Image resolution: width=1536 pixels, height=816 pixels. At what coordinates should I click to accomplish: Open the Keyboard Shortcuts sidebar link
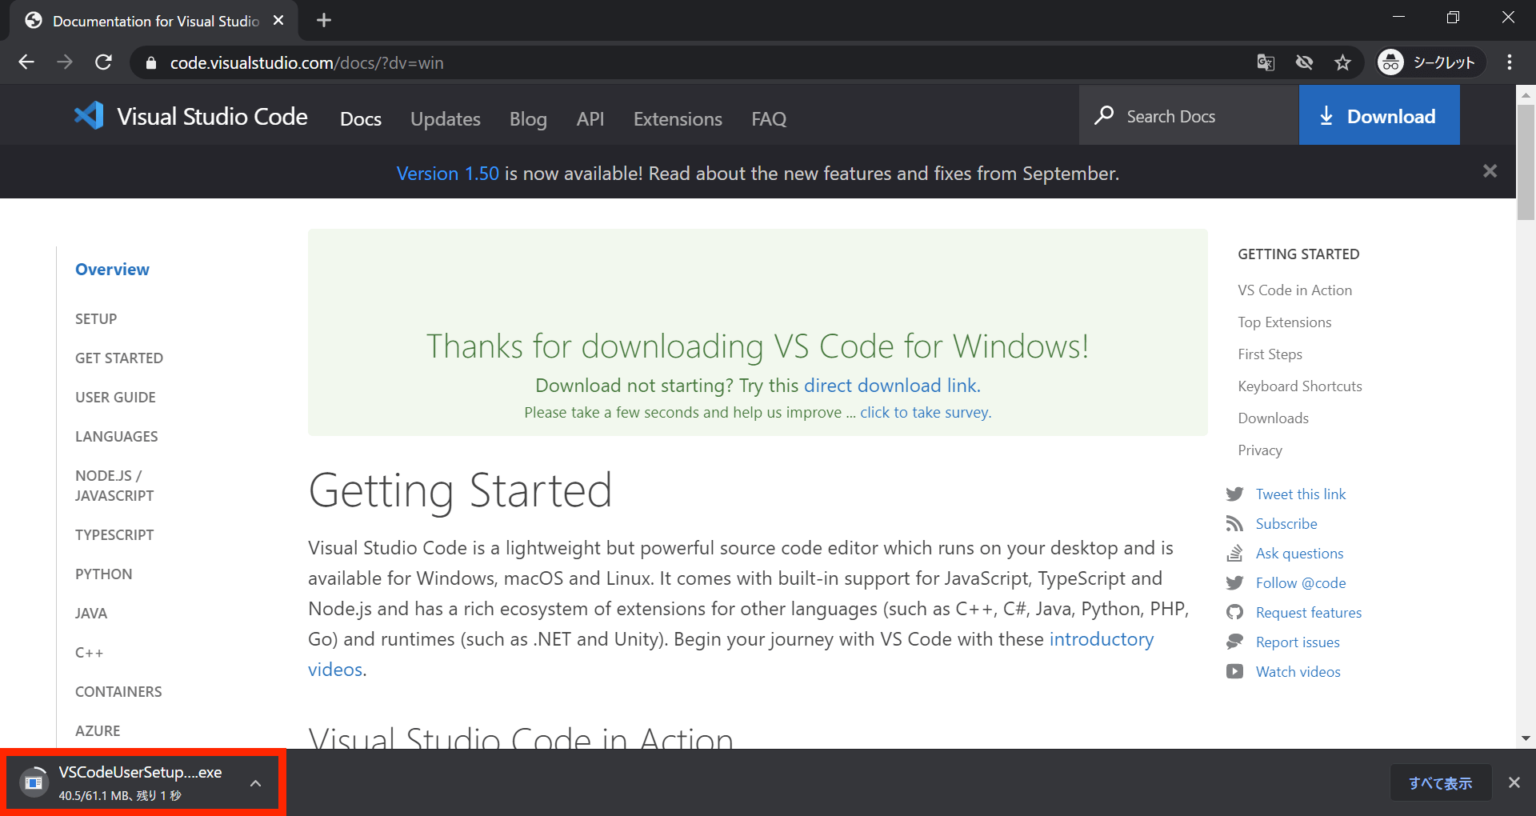pos(1299,386)
